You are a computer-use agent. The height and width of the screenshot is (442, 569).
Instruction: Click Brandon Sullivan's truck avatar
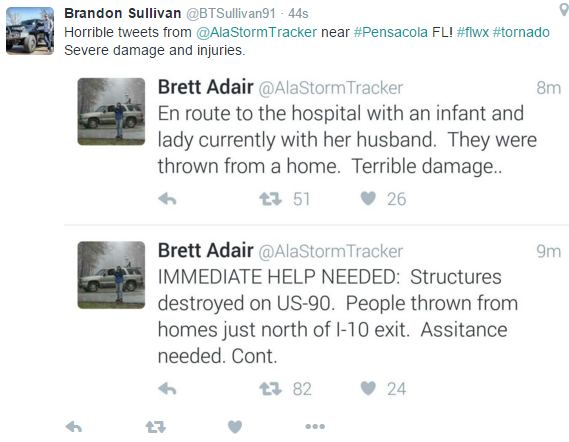pos(30,31)
